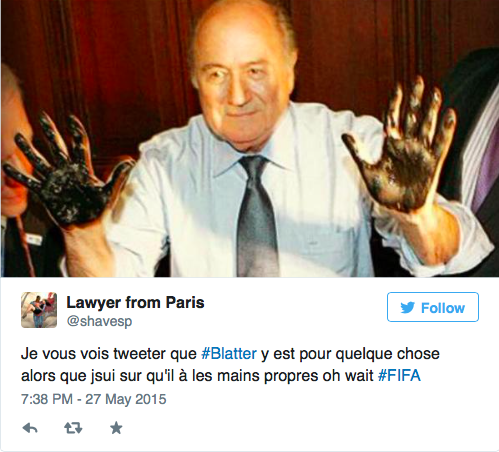The height and width of the screenshot is (452, 499).
Task: Open the @shavesp profile avatar
Action: [x=39, y=310]
